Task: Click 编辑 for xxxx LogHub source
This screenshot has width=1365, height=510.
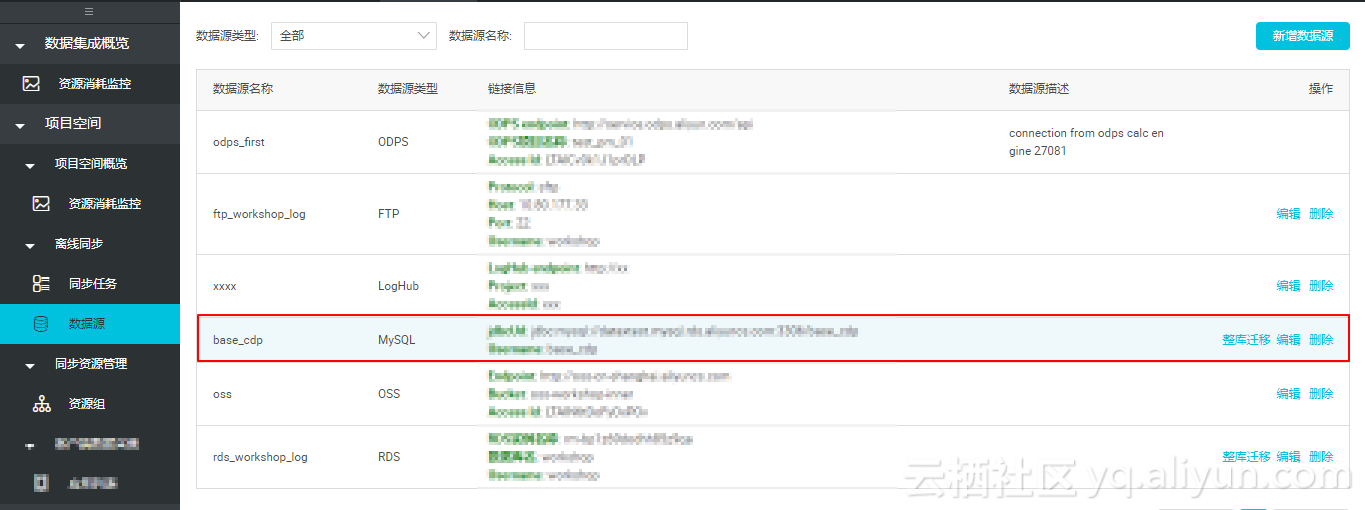Action: click(x=1289, y=286)
